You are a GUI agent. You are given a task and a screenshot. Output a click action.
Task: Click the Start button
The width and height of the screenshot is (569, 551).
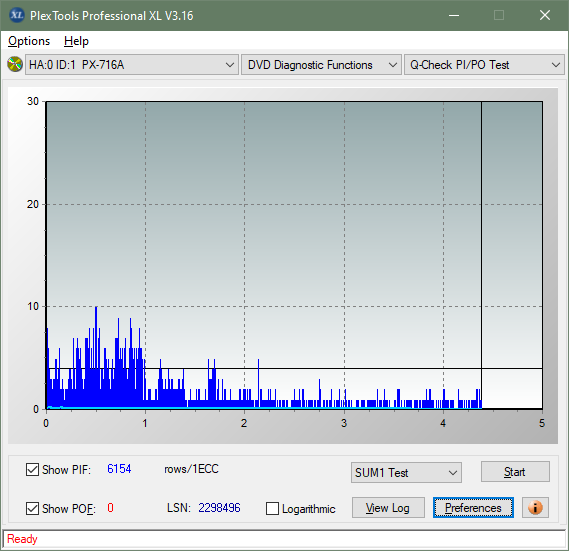click(515, 472)
